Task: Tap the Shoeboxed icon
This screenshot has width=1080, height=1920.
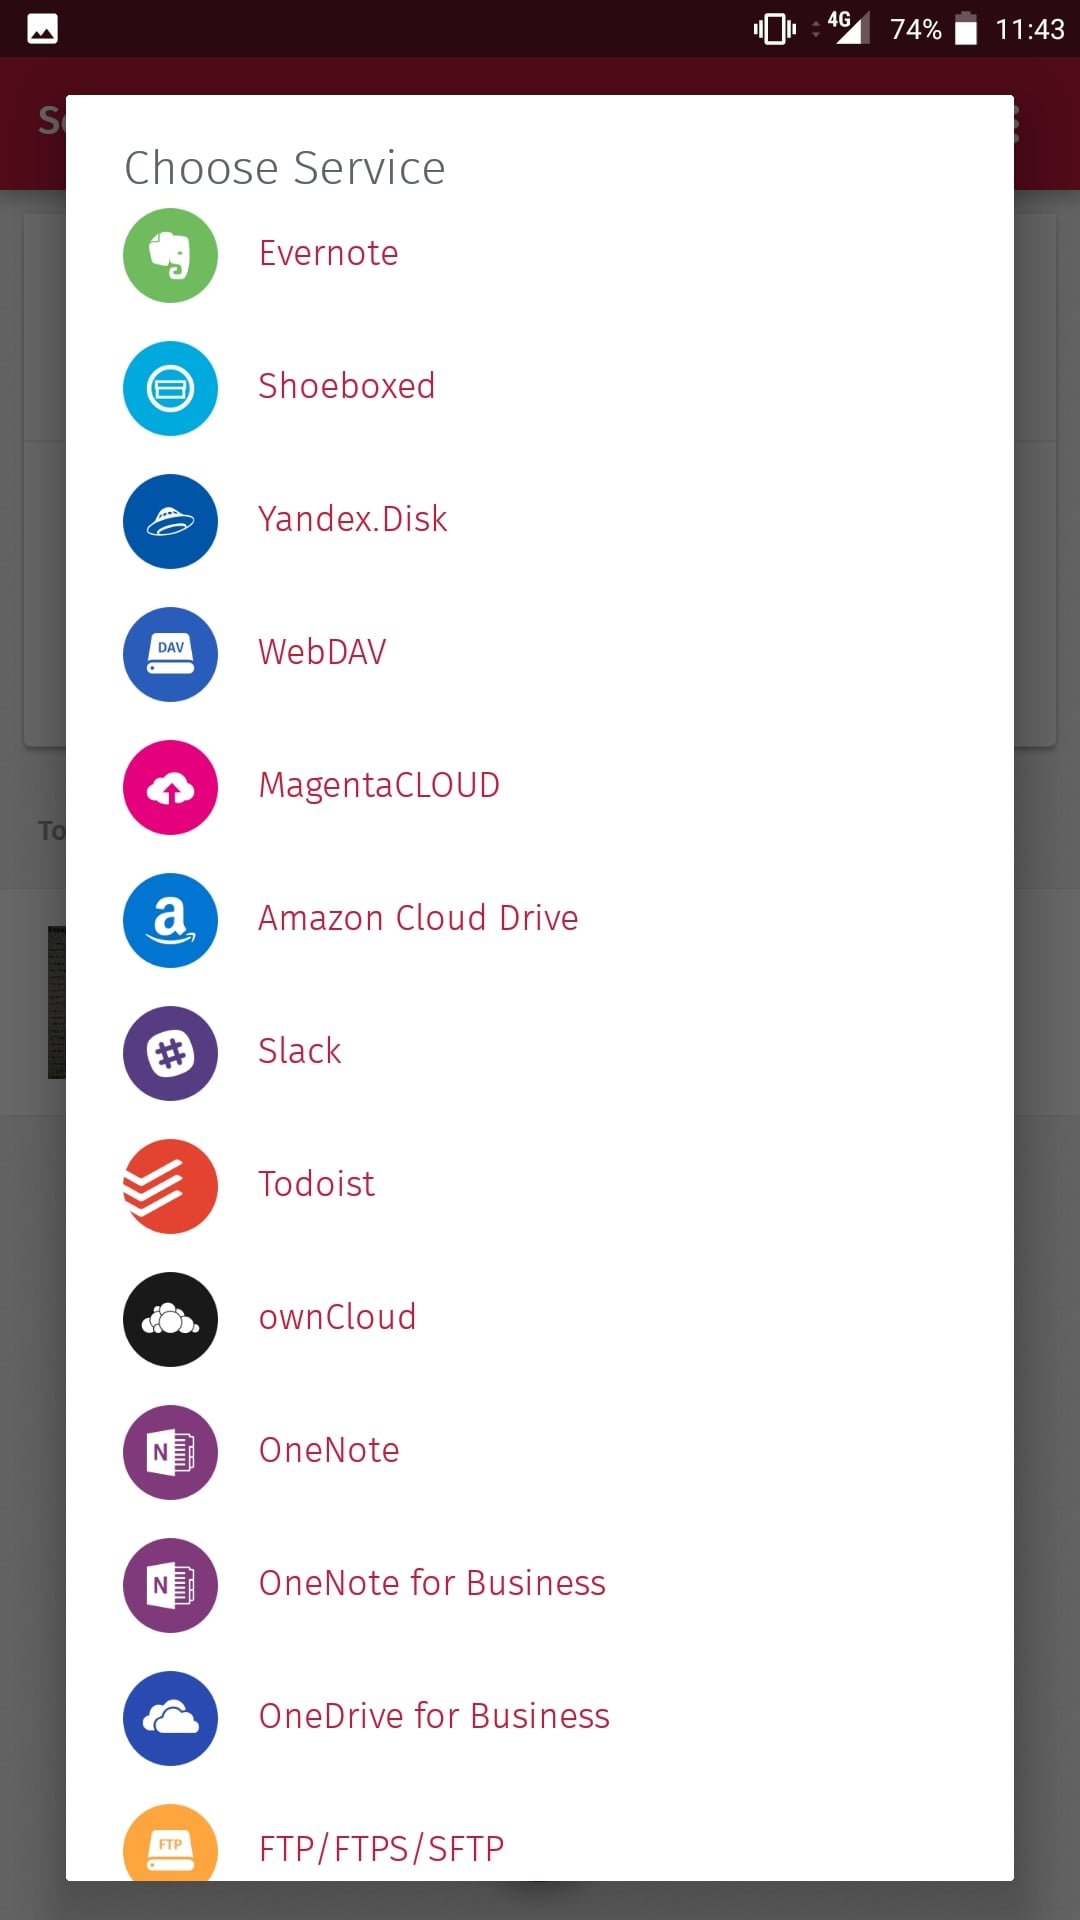Action: [x=170, y=388]
